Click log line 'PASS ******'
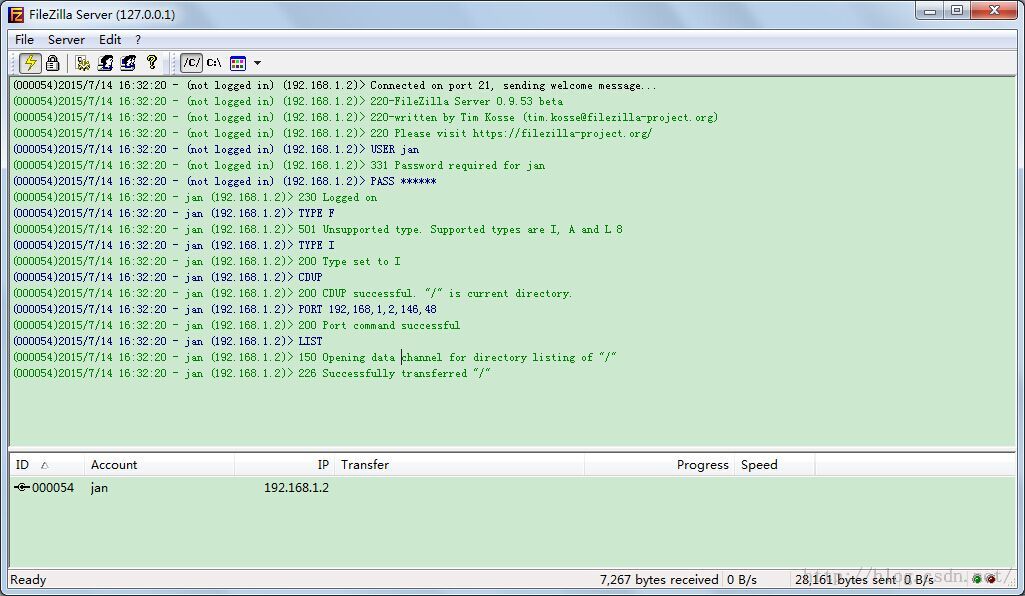This screenshot has height=596, width=1025. point(224,182)
